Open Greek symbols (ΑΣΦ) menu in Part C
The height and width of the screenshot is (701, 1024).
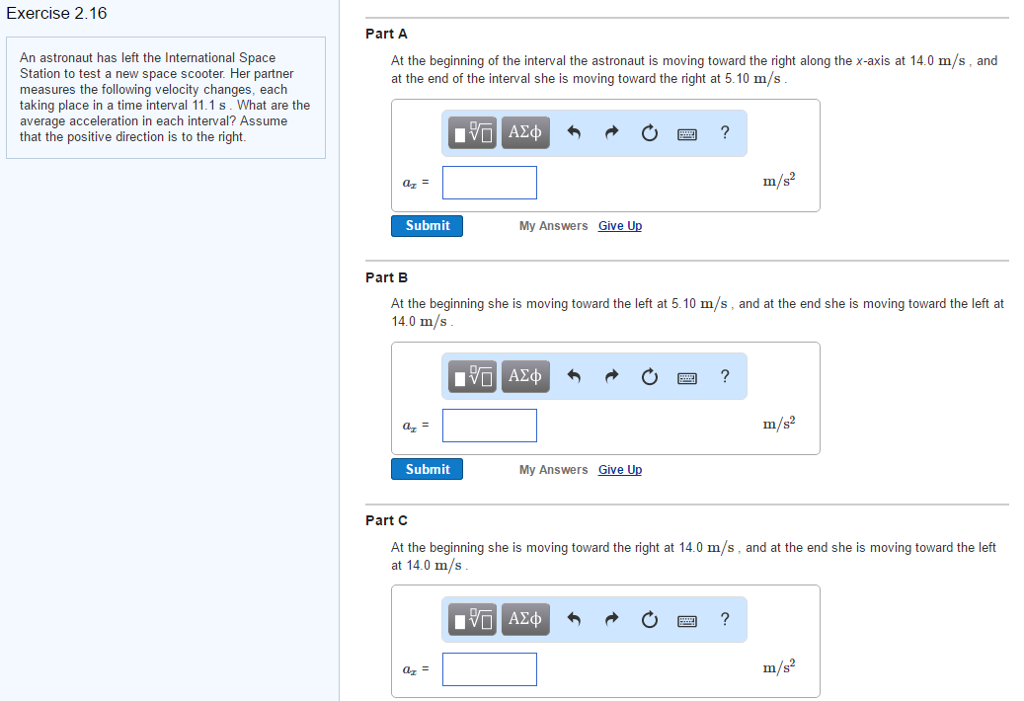[x=525, y=620]
